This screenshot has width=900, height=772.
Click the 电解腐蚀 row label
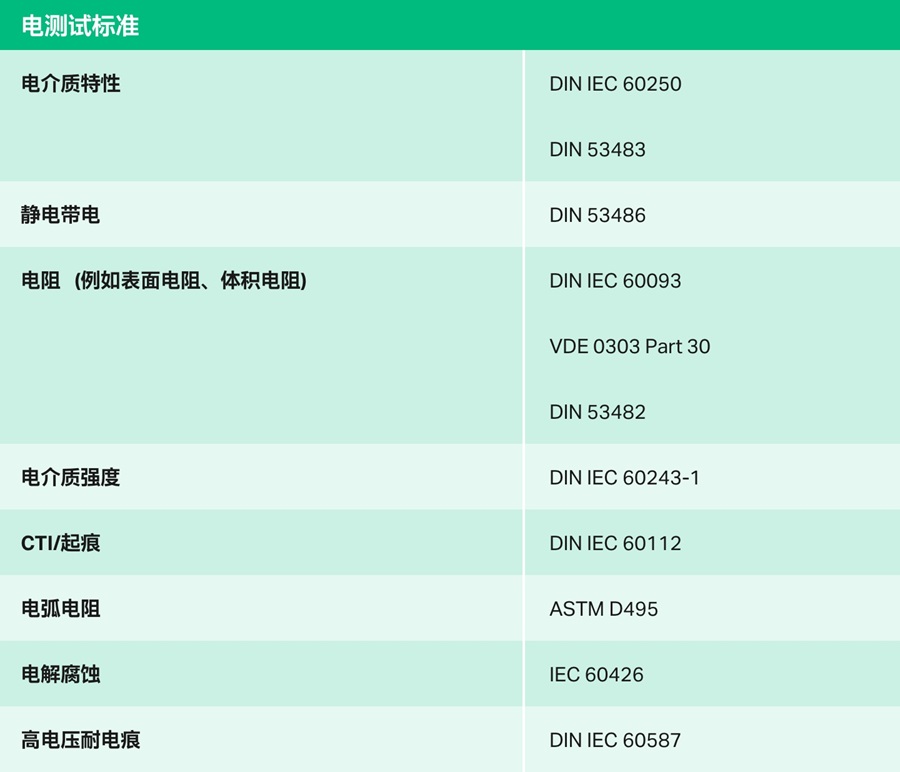61,675
